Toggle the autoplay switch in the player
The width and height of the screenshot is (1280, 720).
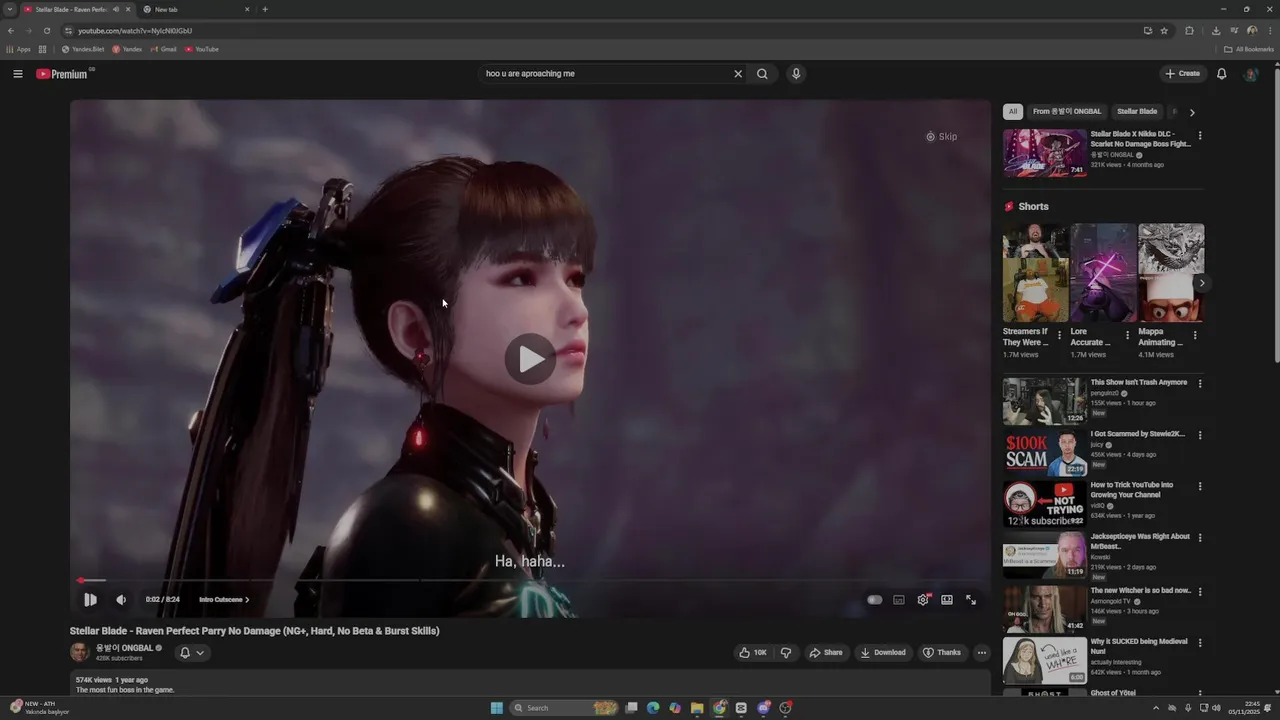(875, 600)
